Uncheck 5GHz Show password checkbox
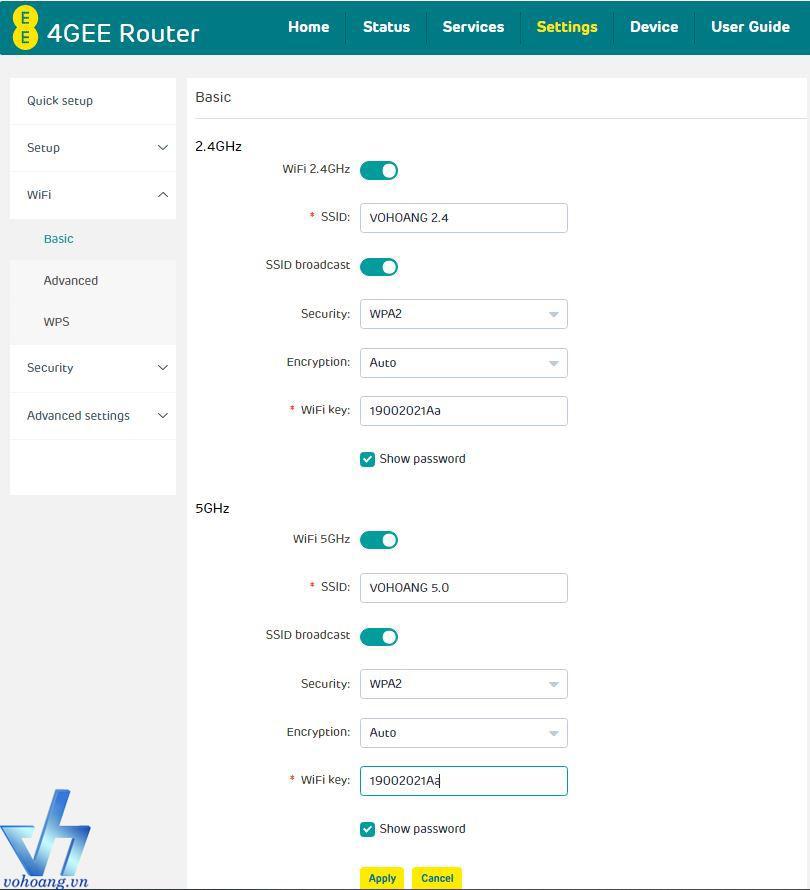810x890 pixels. tap(367, 829)
